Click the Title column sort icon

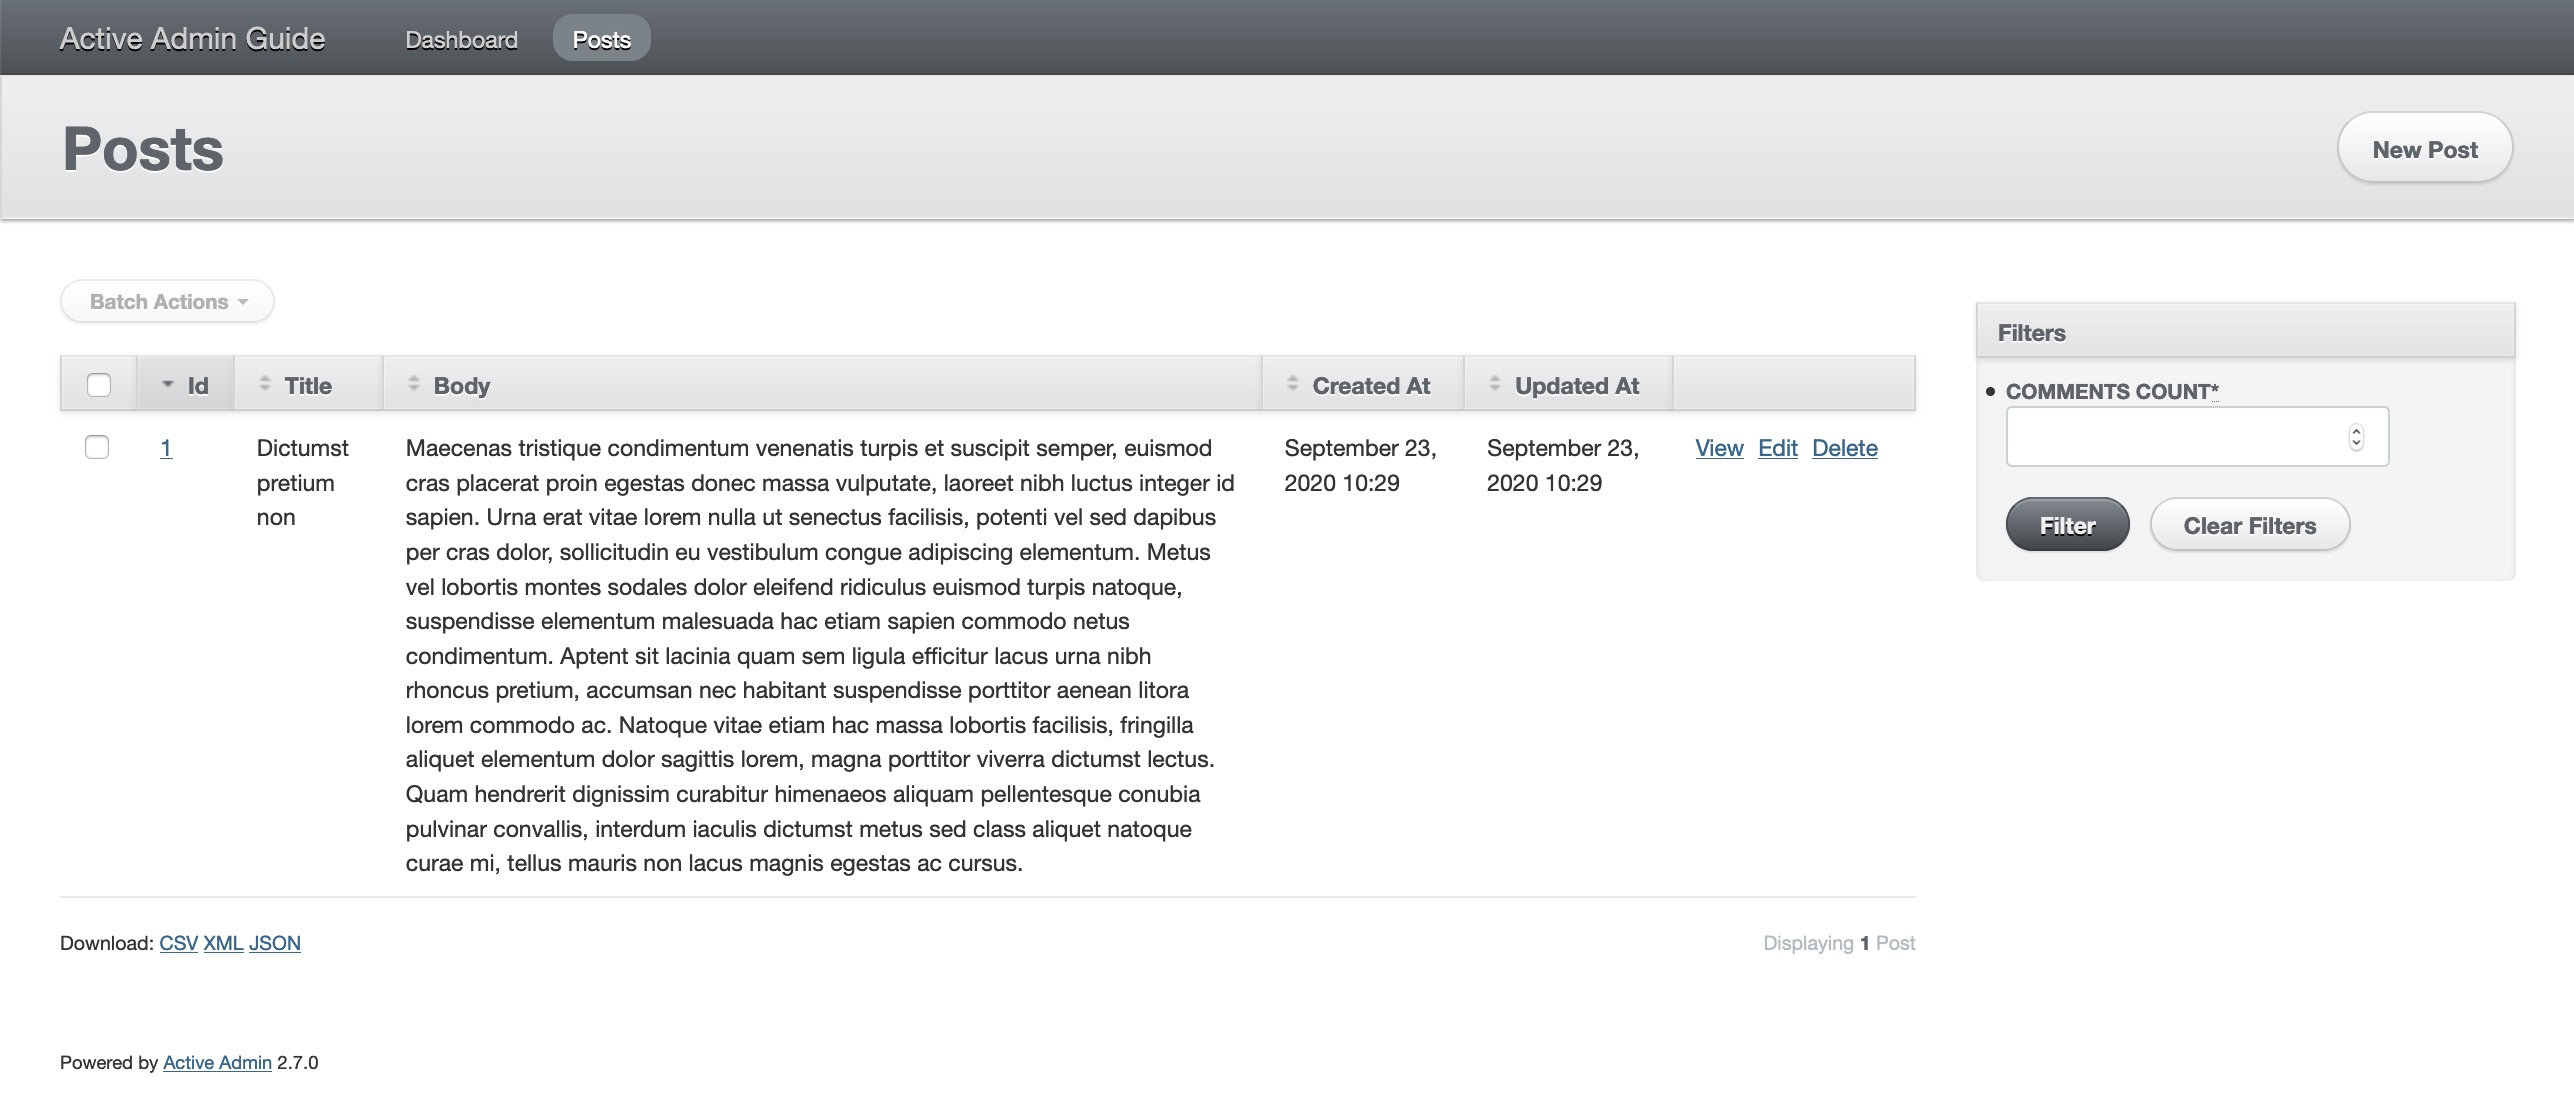[x=265, y=383]
